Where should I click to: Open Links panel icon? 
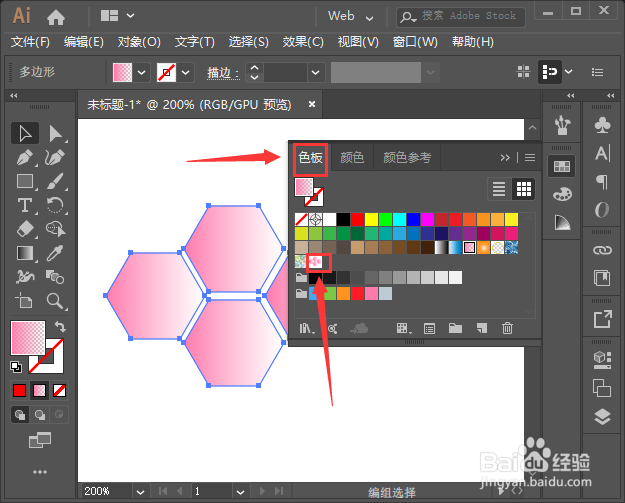[x=602, y=250]
